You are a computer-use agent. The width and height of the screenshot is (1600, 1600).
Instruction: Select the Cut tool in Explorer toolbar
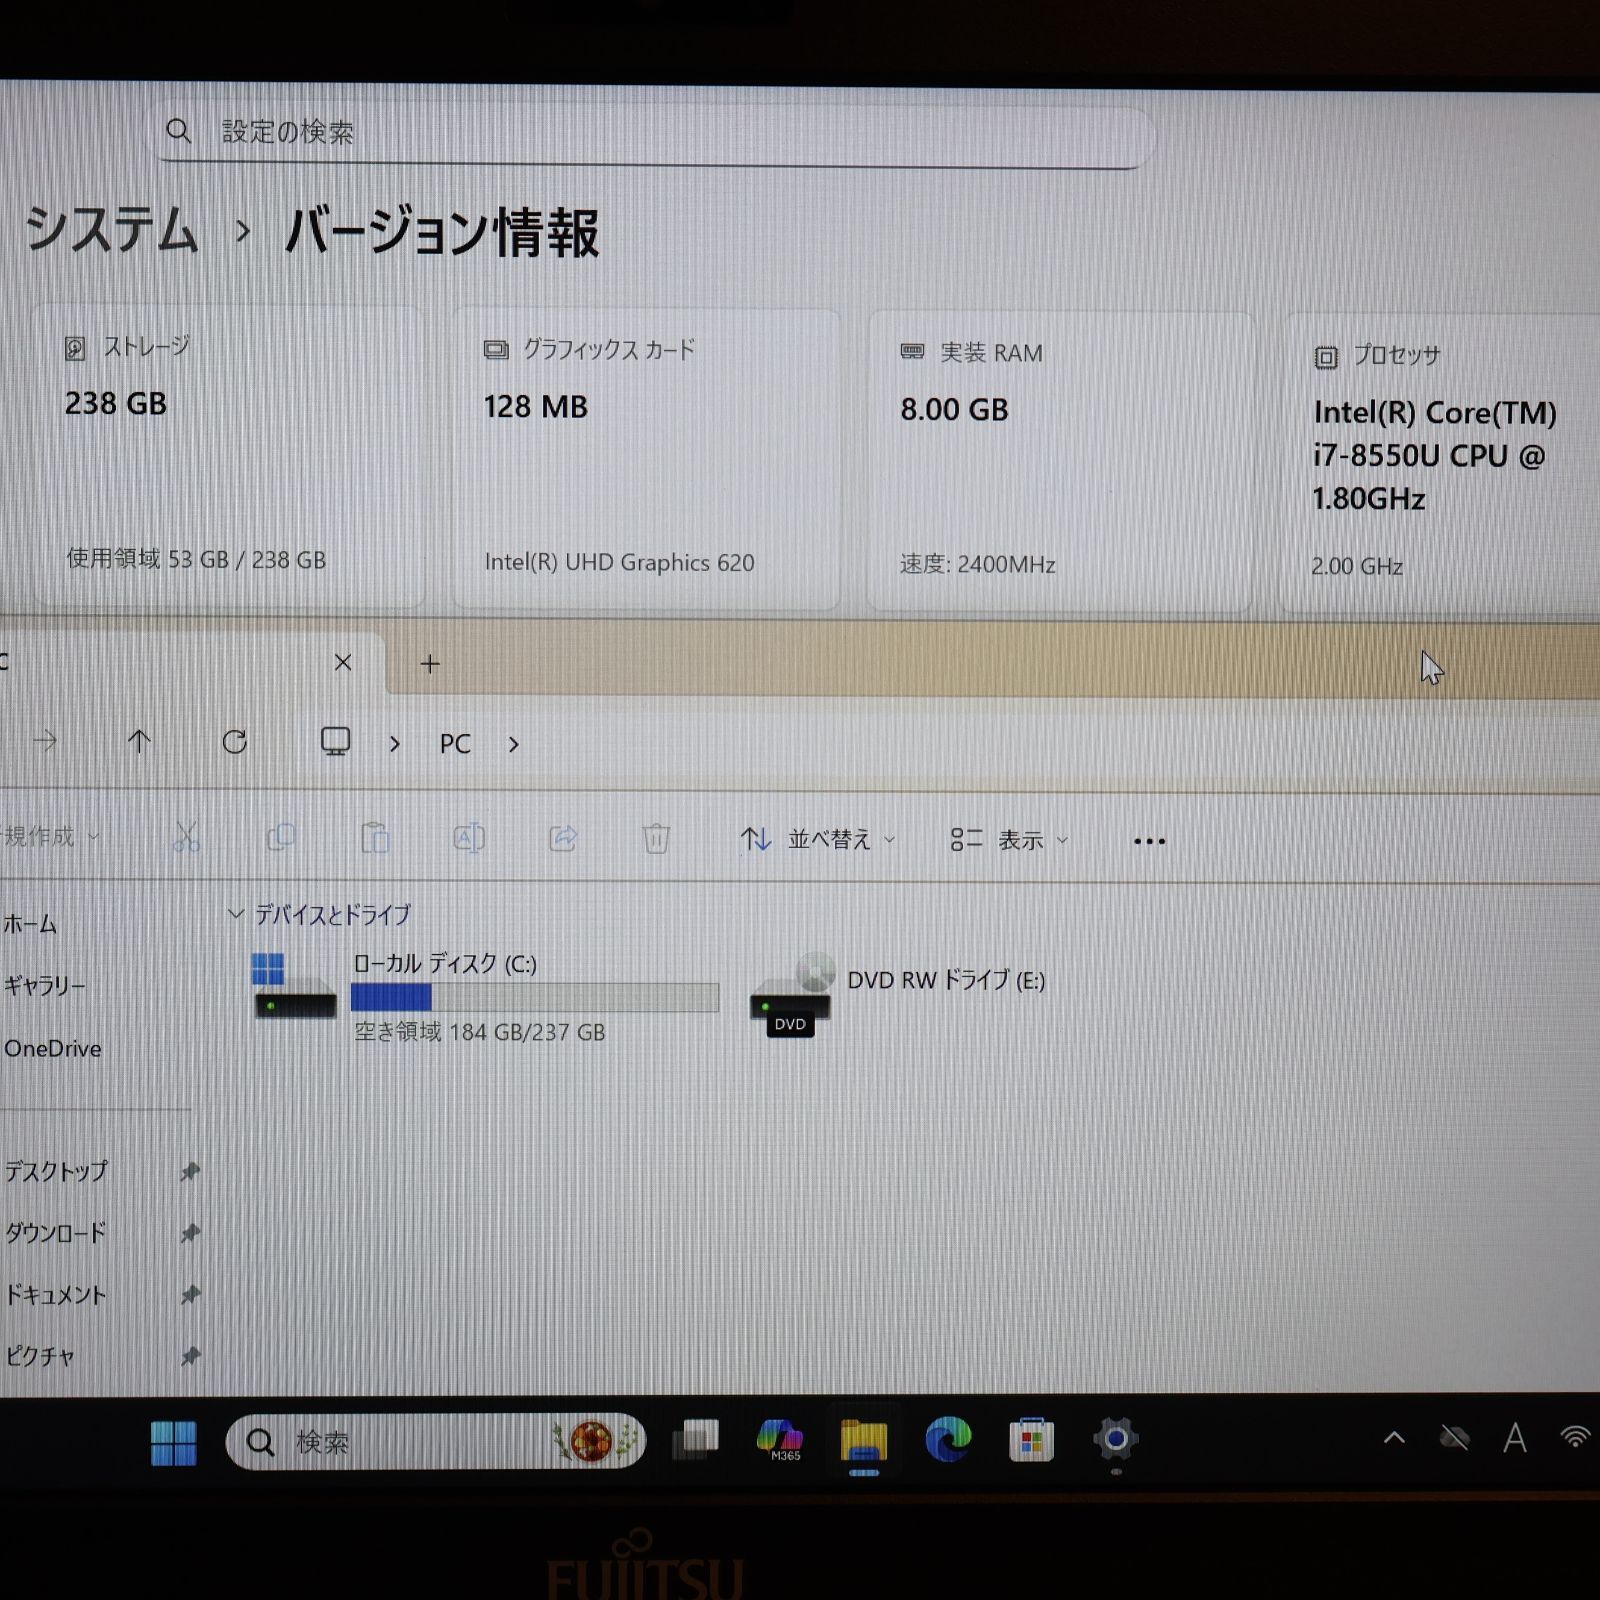coord(188,840)
